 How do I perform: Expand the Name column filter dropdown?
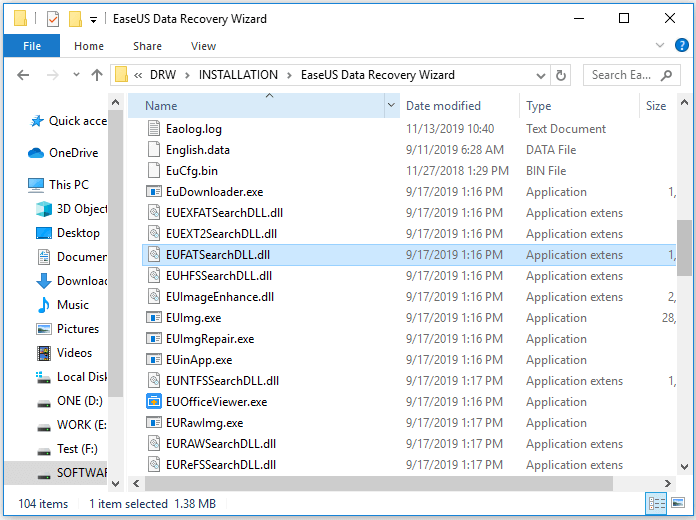[391, 106]
